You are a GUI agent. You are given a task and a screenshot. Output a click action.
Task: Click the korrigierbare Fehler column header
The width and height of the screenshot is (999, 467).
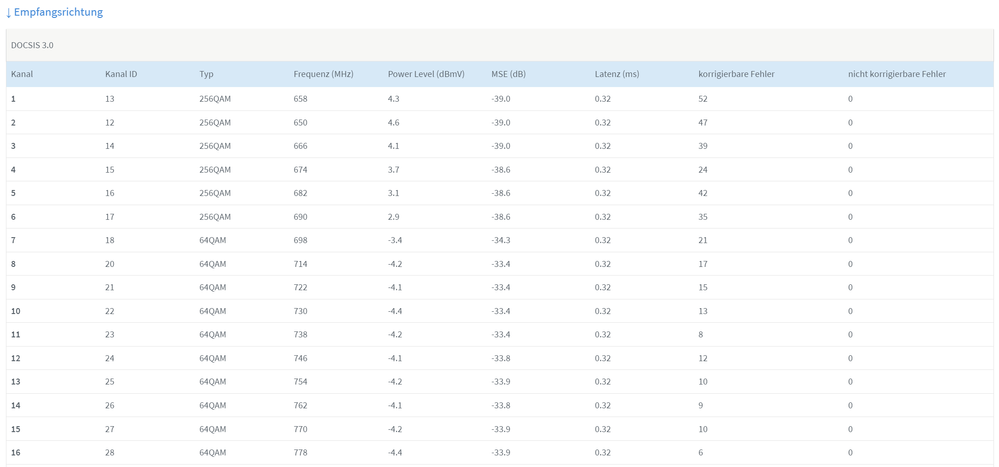(736, 74)
